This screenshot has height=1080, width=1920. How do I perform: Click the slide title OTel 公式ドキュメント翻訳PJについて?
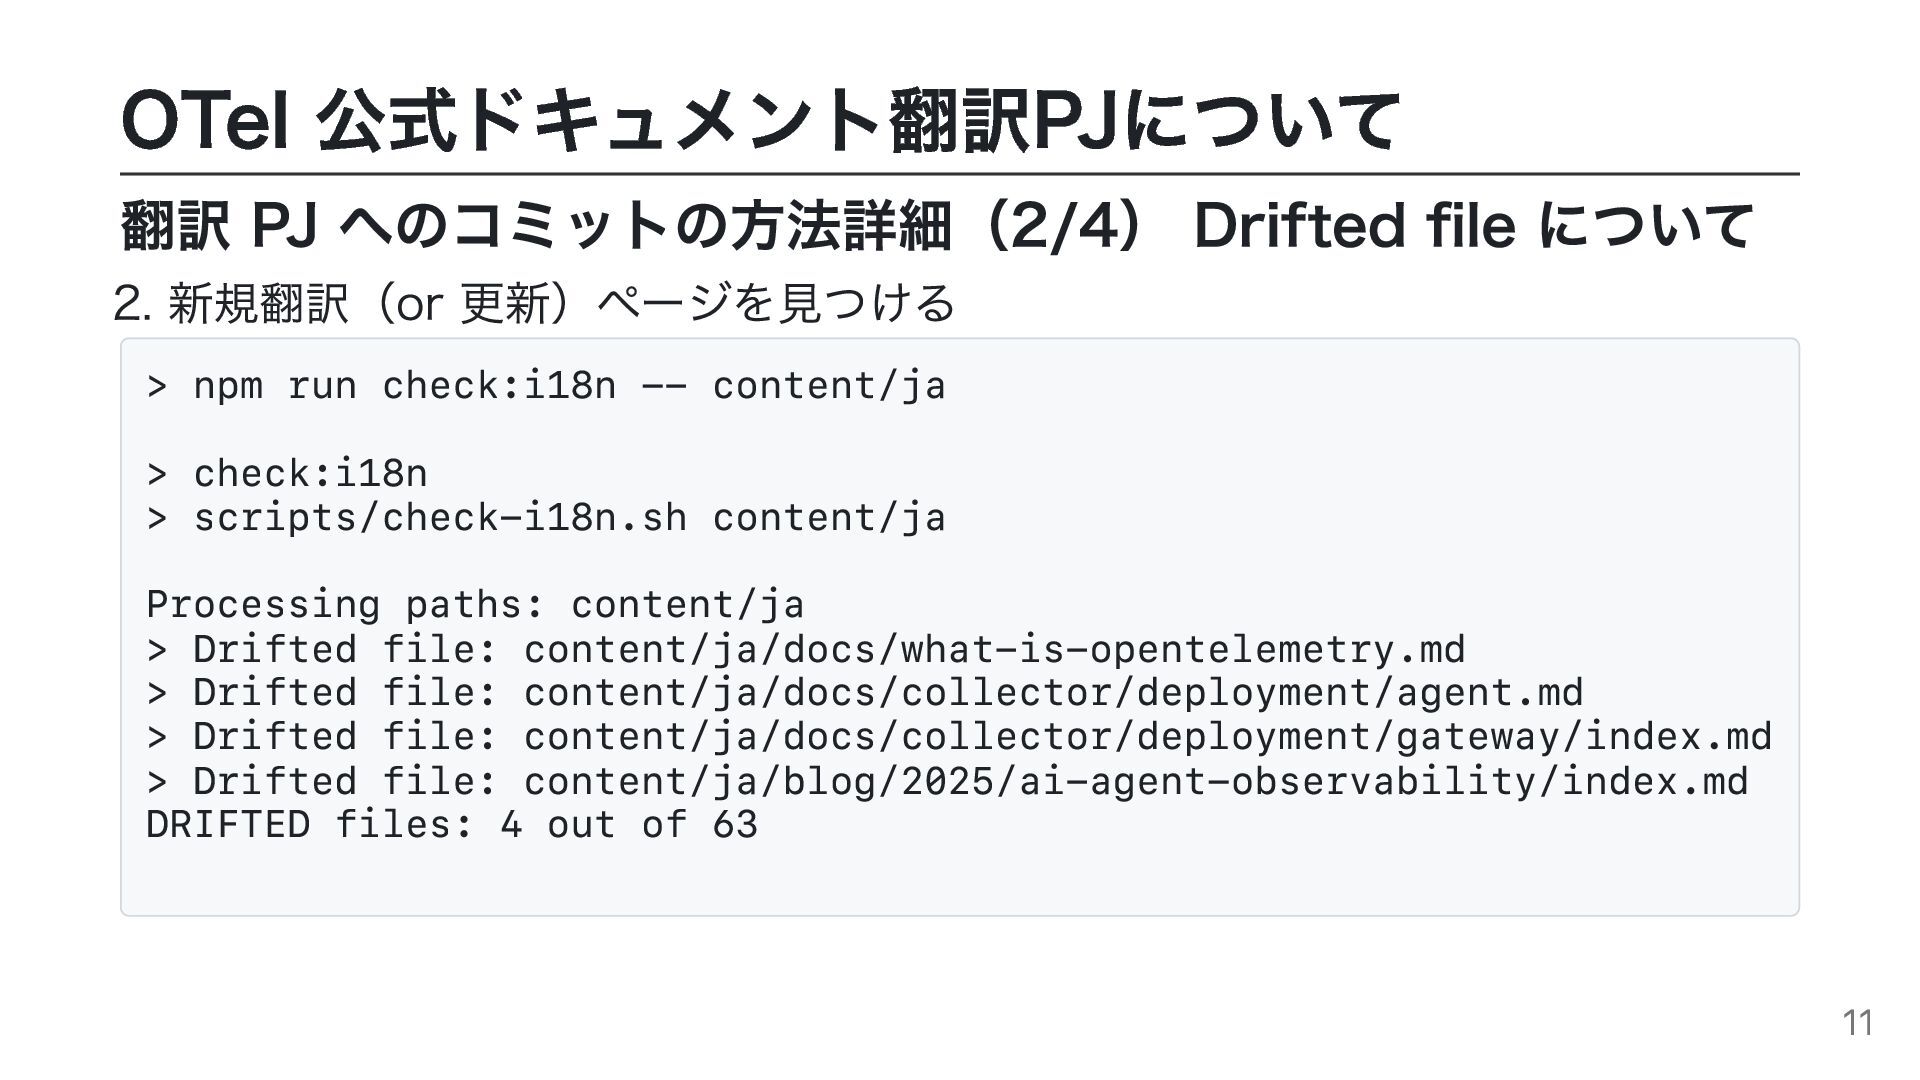click(x=760, y=120)
